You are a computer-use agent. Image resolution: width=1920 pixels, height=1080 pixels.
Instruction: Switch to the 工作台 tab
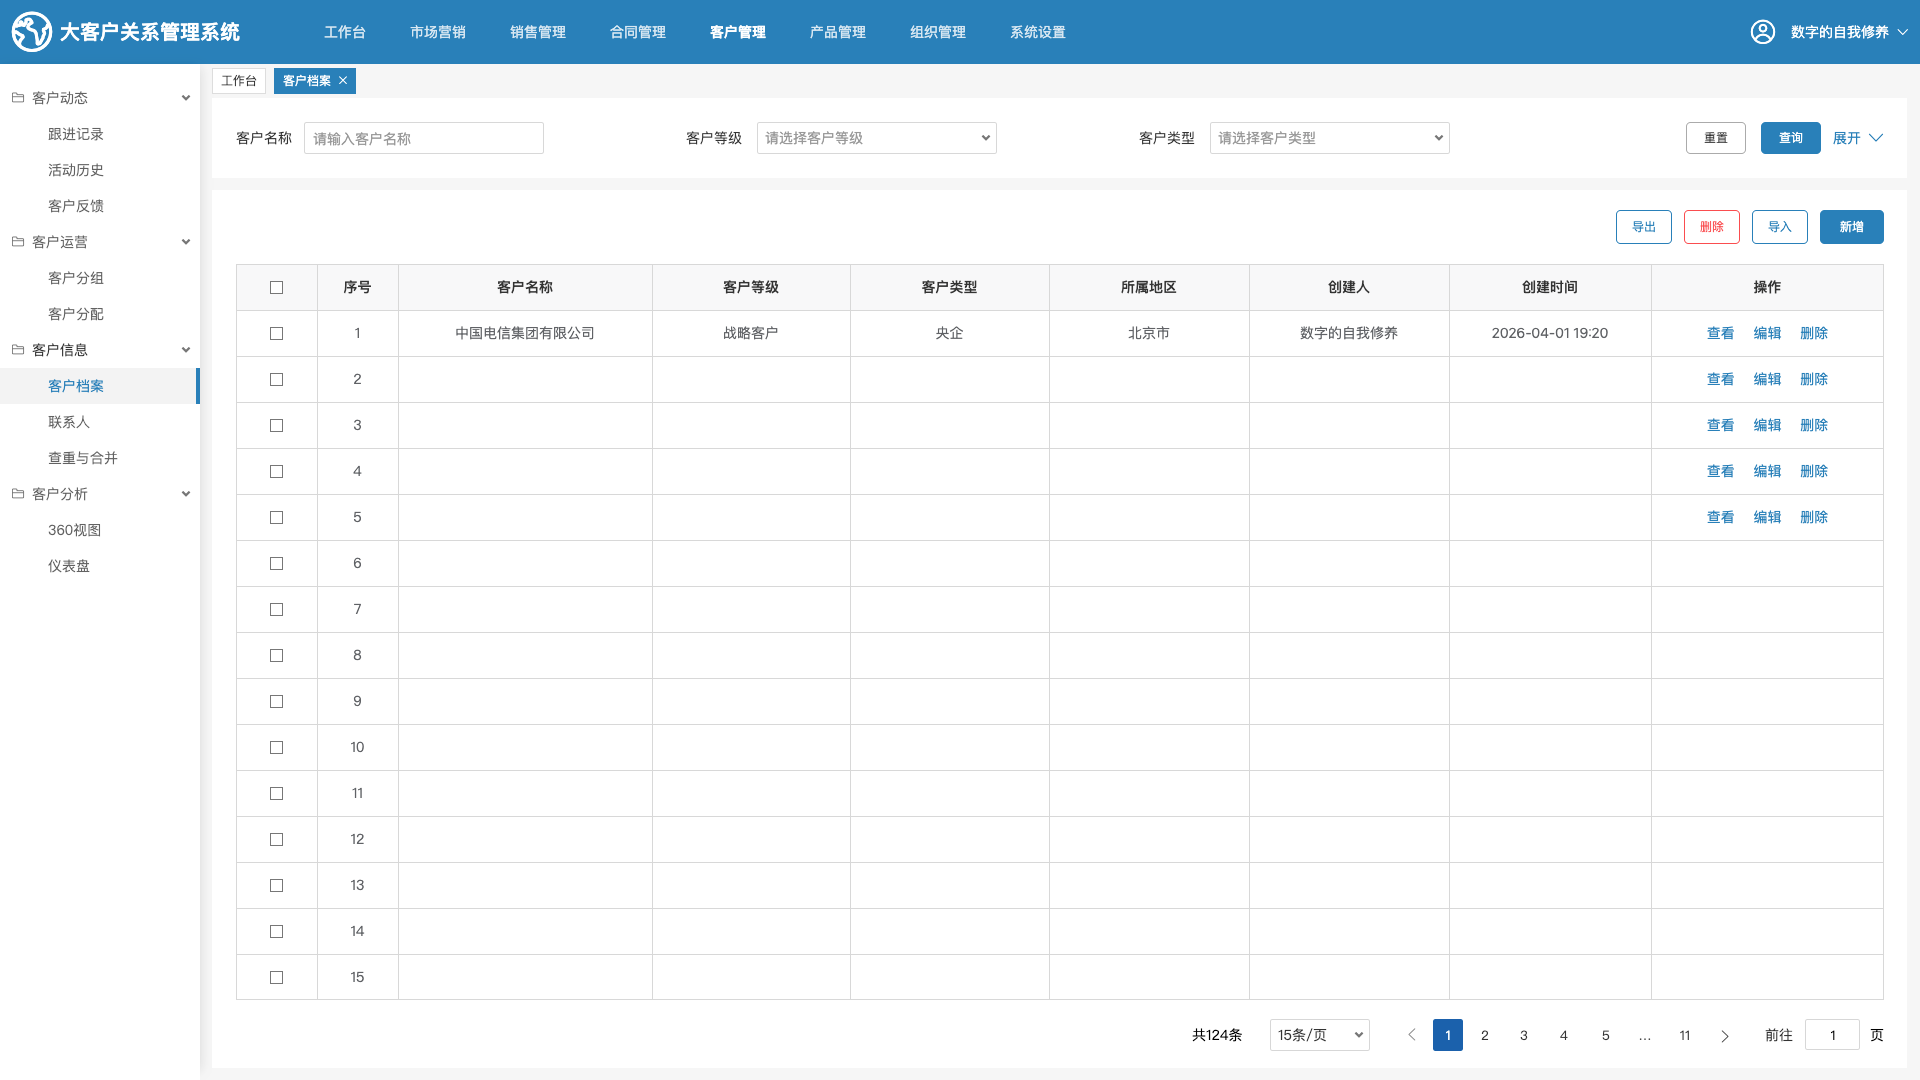(239, 81)
